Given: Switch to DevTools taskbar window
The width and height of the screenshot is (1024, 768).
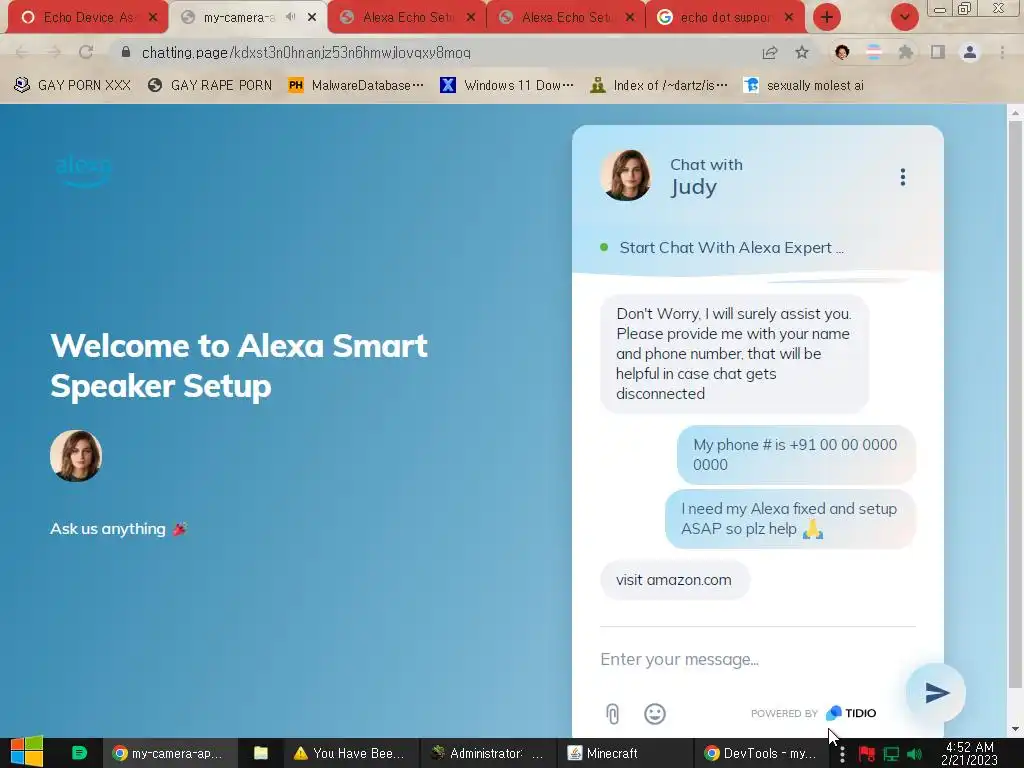Looking at the screenshot, I should point(760,754).
